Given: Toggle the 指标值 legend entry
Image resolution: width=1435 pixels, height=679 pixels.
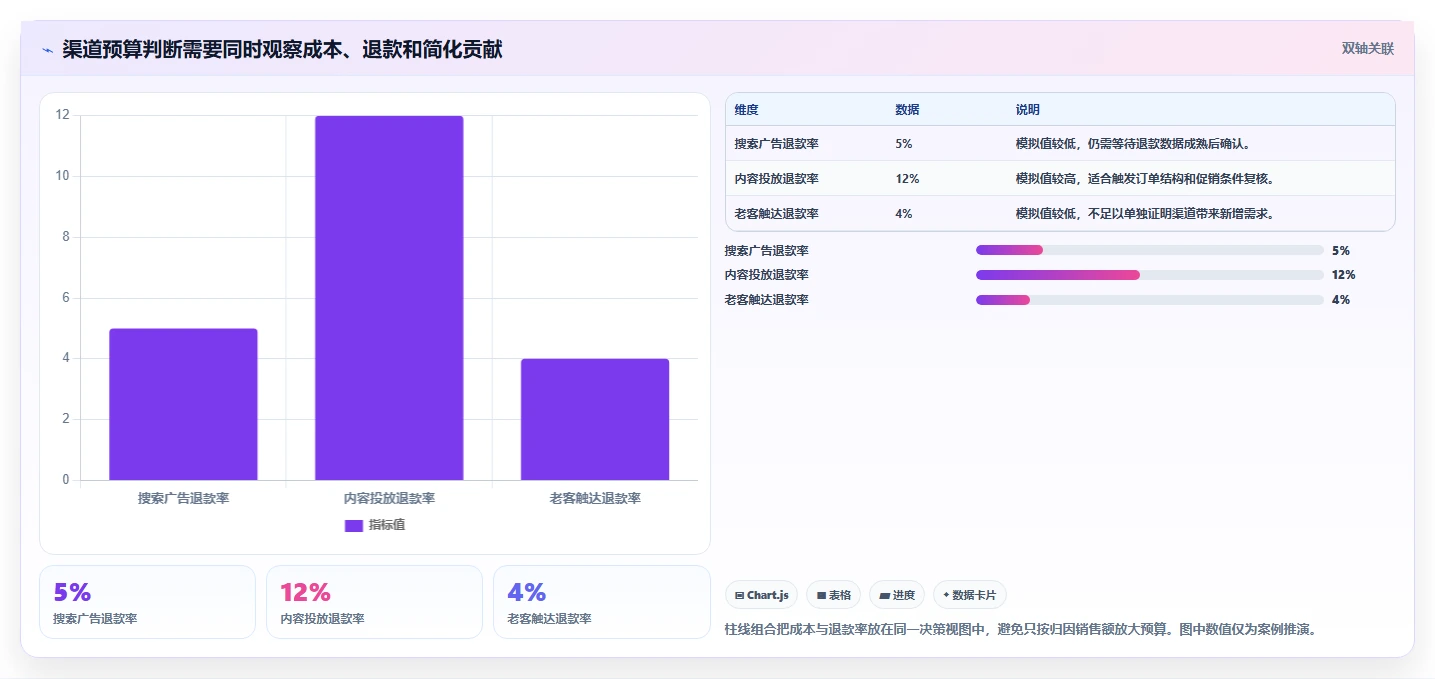Looking at the screenshot, I should coord(375,525).
